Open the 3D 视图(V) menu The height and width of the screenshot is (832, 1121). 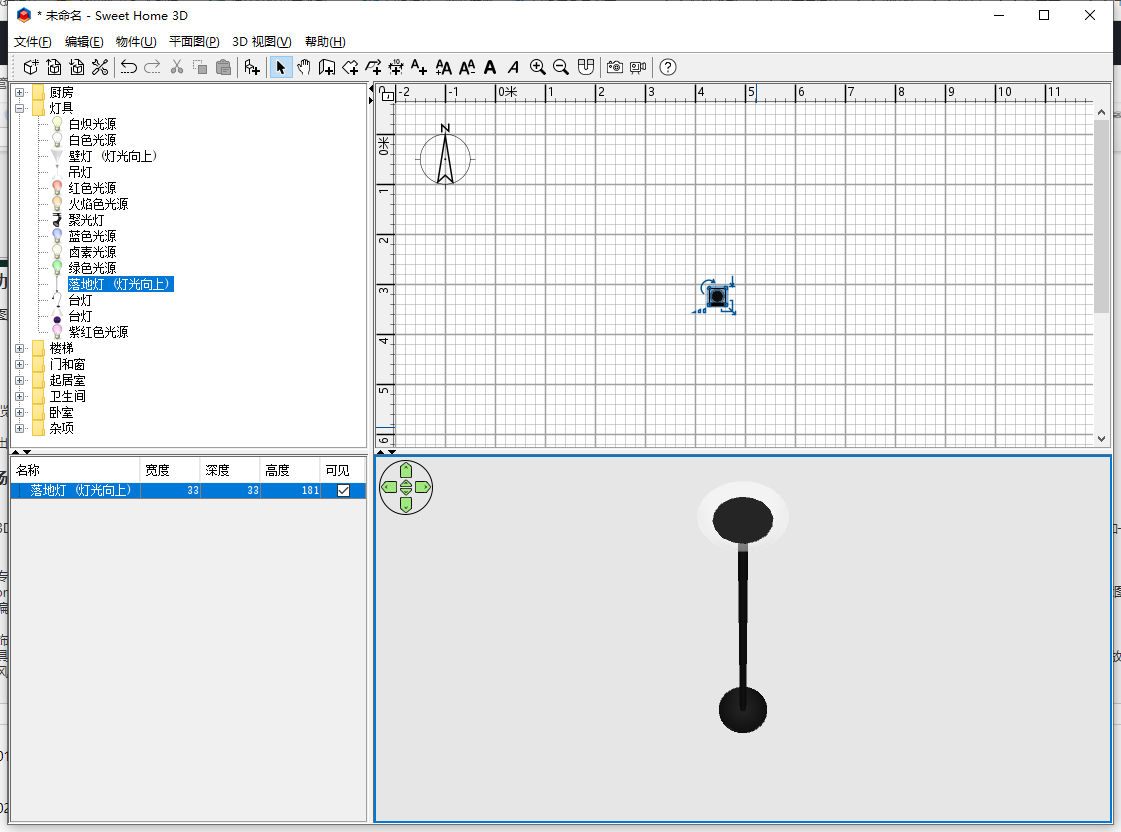[262, 41]
